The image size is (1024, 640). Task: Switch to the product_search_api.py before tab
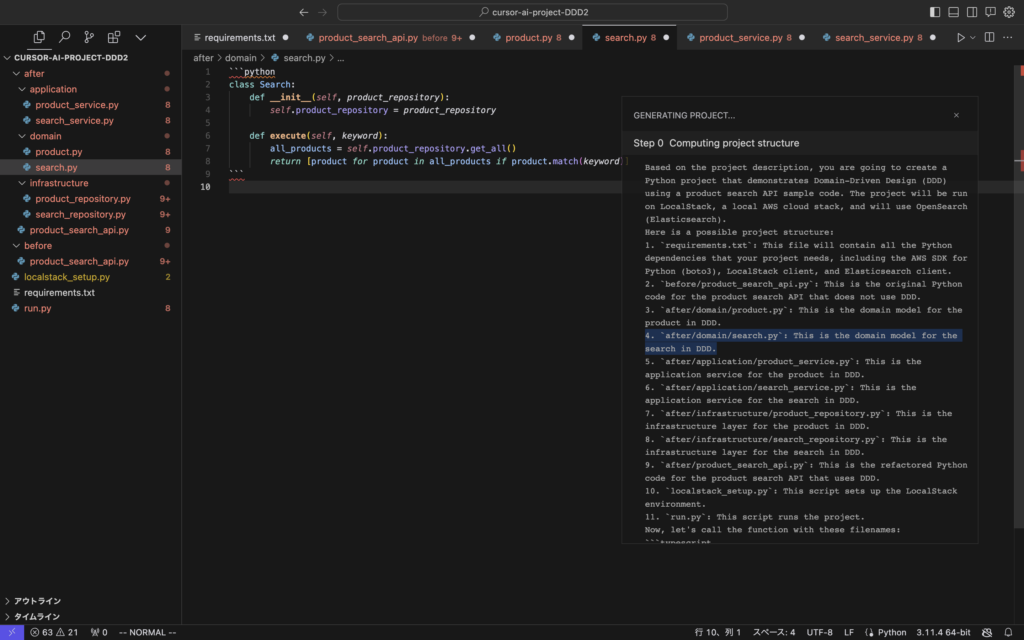click(x=391, y=37)
